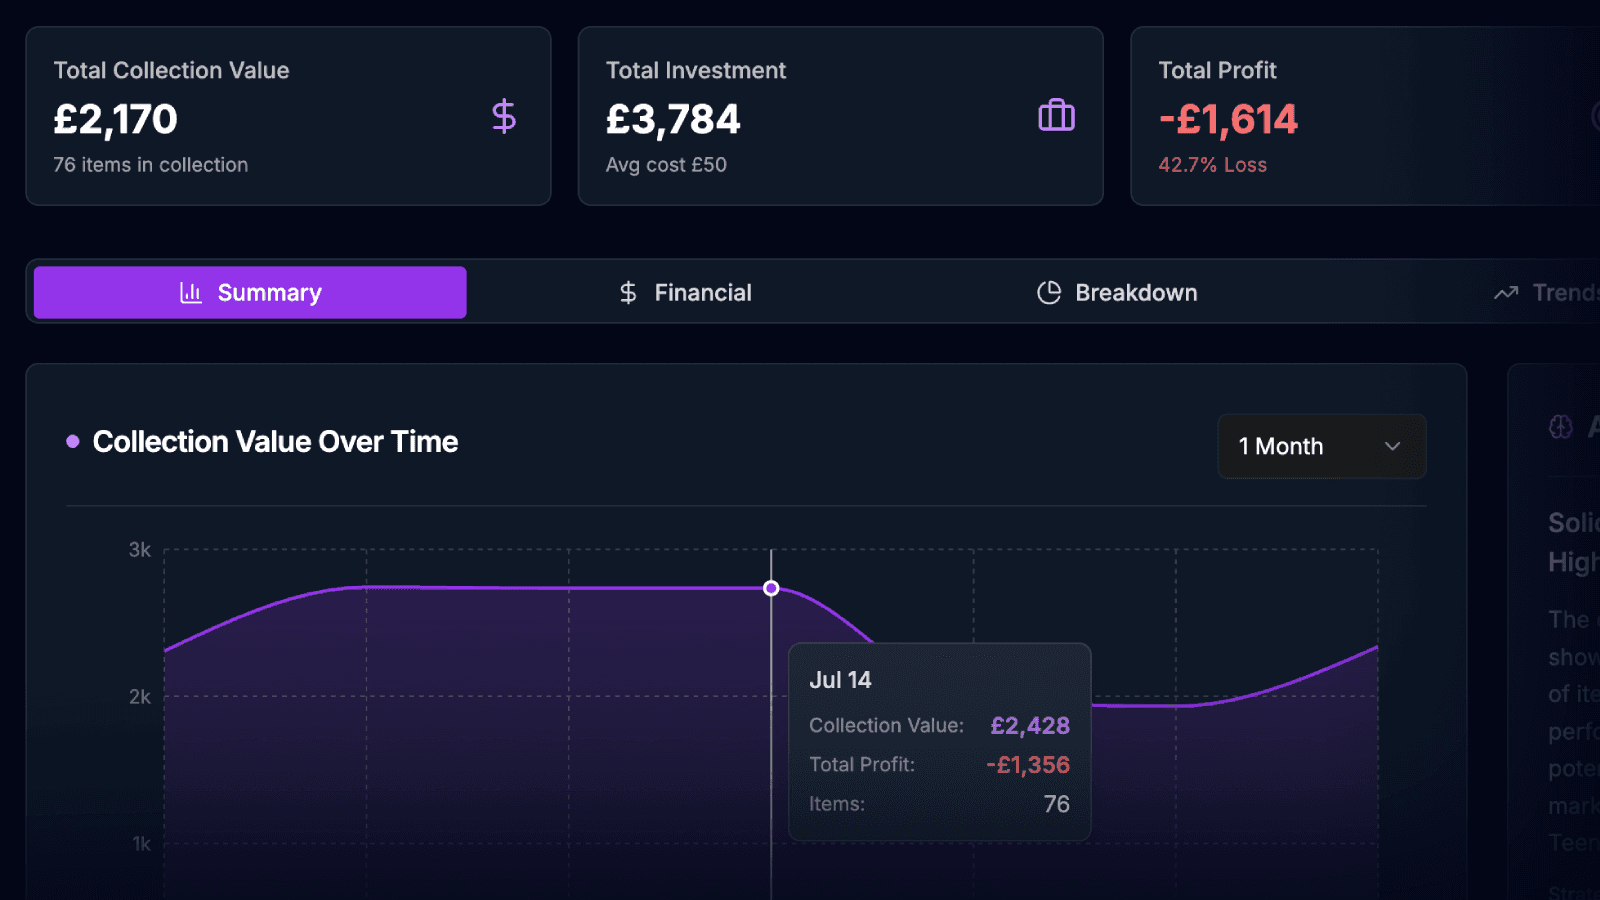Image resolution: width=1600 pixels, height=900 pixels.
Task: Click the Collection Value Over Time heading
Action: pos(275,441)
